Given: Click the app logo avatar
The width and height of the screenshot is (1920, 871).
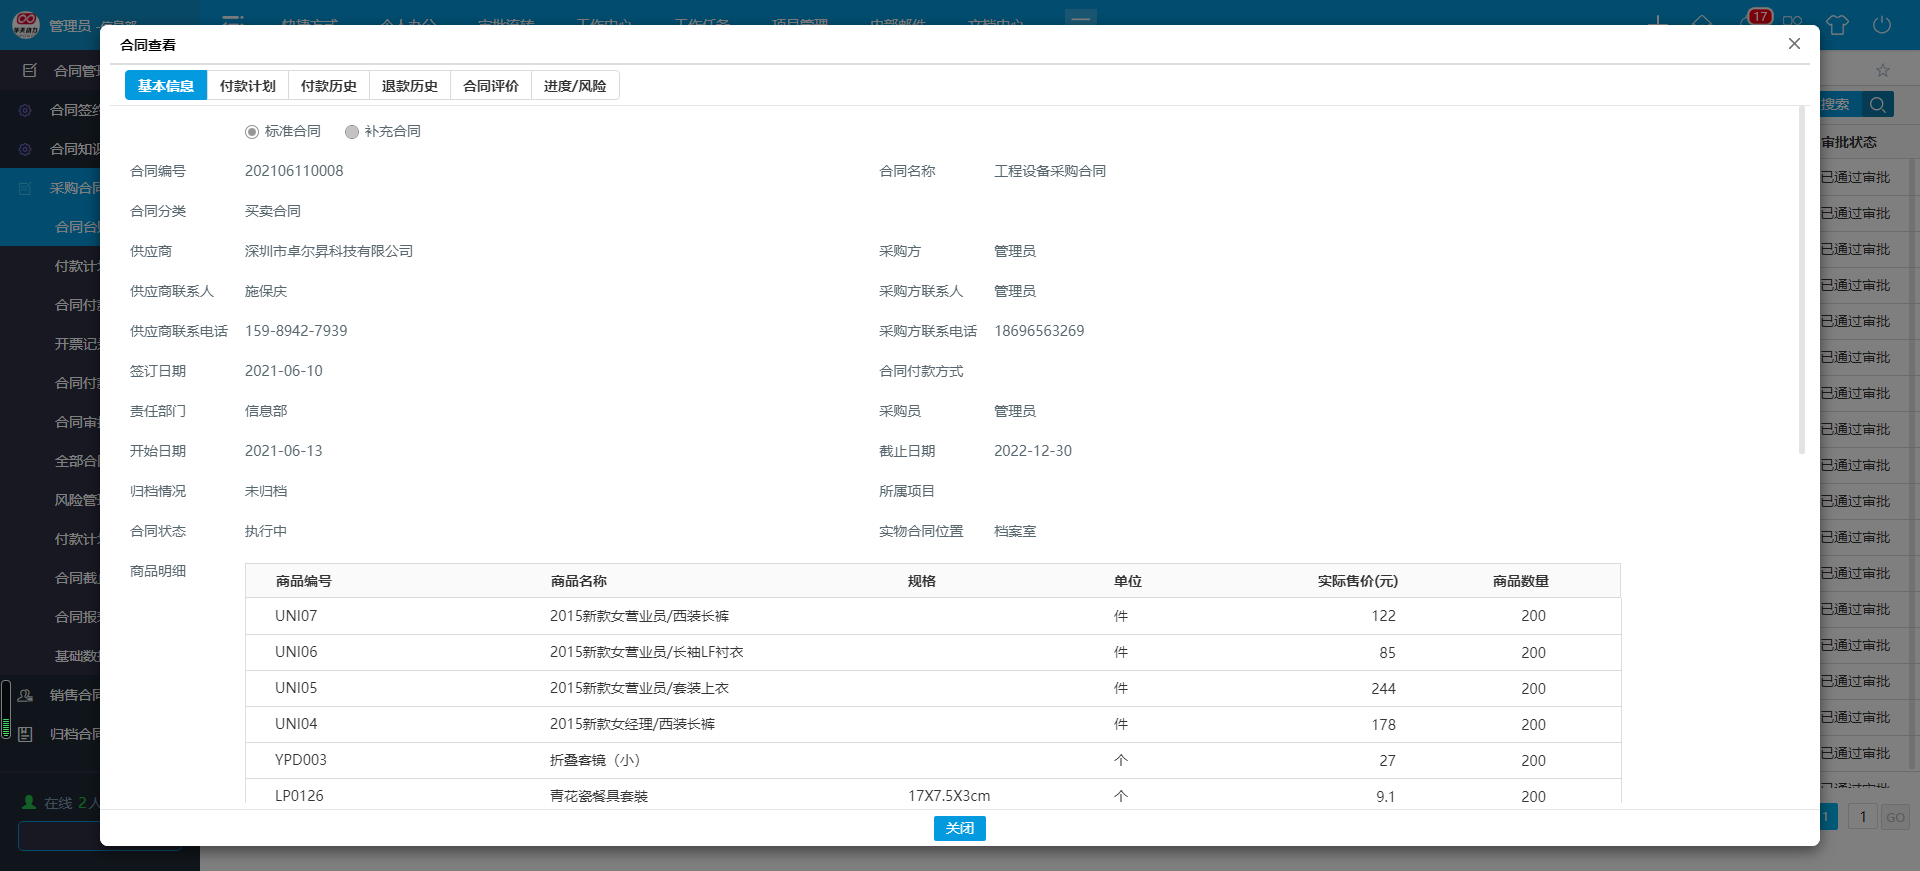Looking at the screenshot, I should pyautogui.click(x=25, y=24).
